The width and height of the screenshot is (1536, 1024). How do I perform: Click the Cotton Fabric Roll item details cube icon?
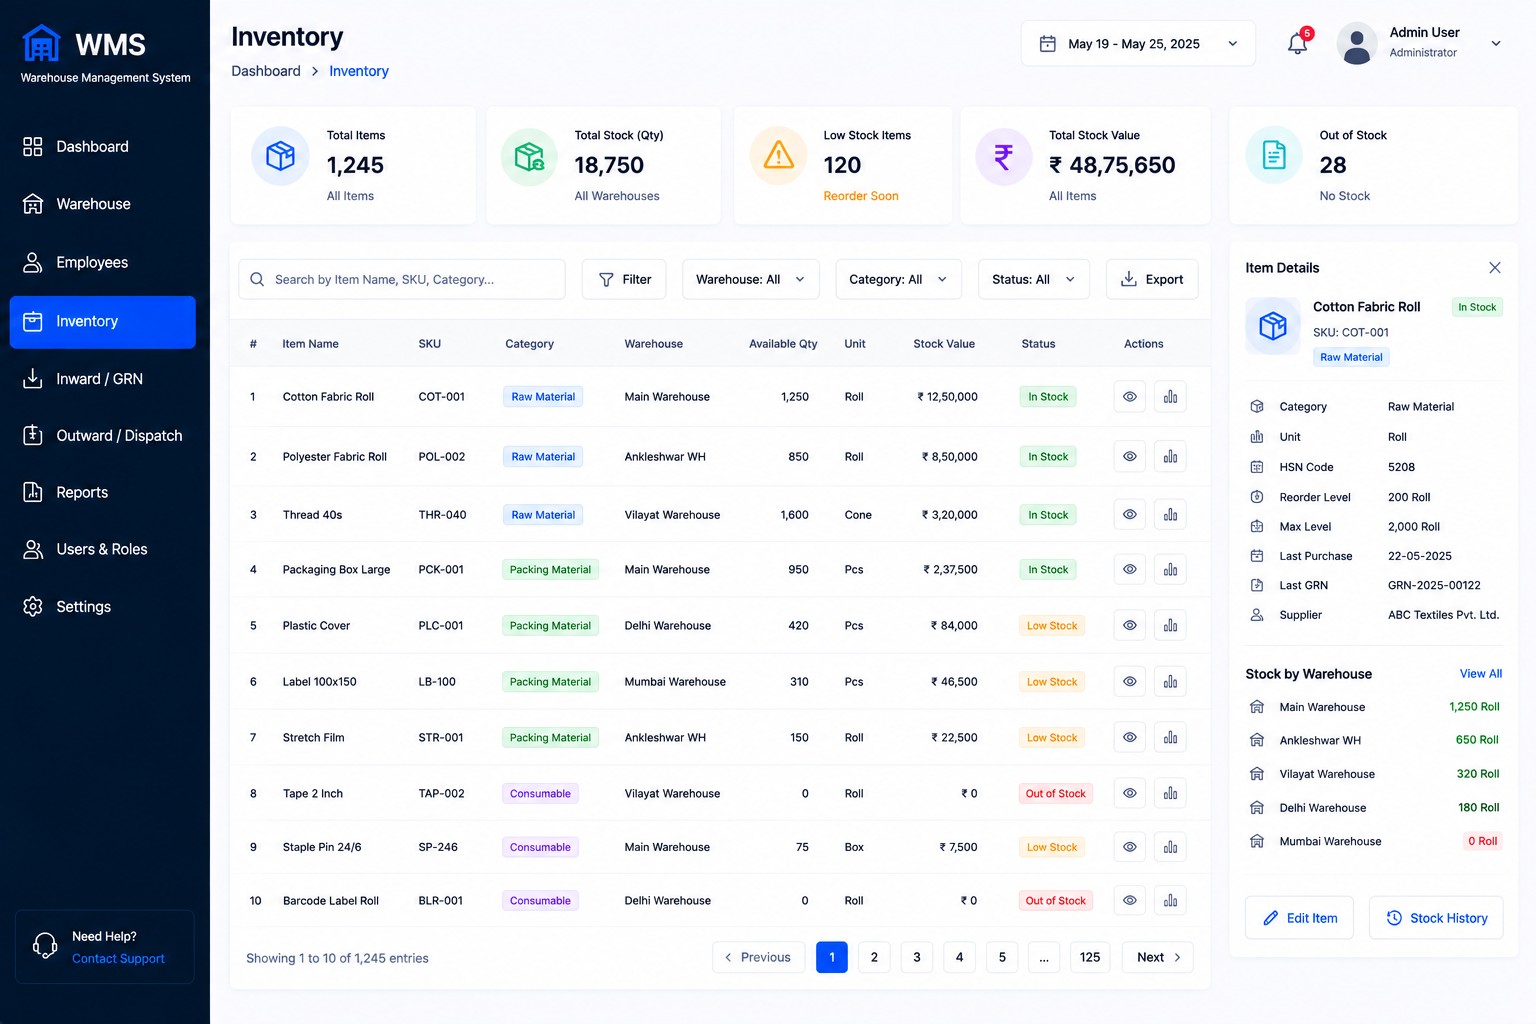pyautogui.click(x=1273, y=326)
